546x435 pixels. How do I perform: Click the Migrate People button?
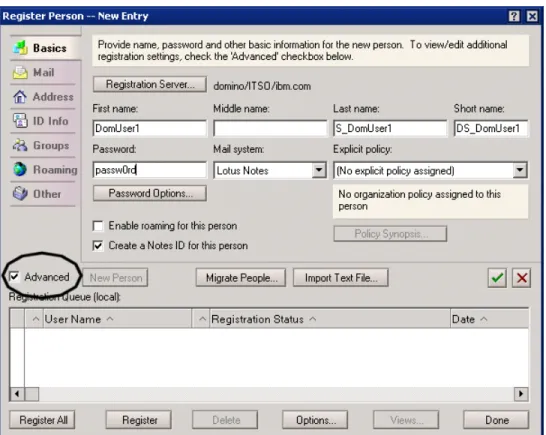pyautogui.click(x=241, y=278)
